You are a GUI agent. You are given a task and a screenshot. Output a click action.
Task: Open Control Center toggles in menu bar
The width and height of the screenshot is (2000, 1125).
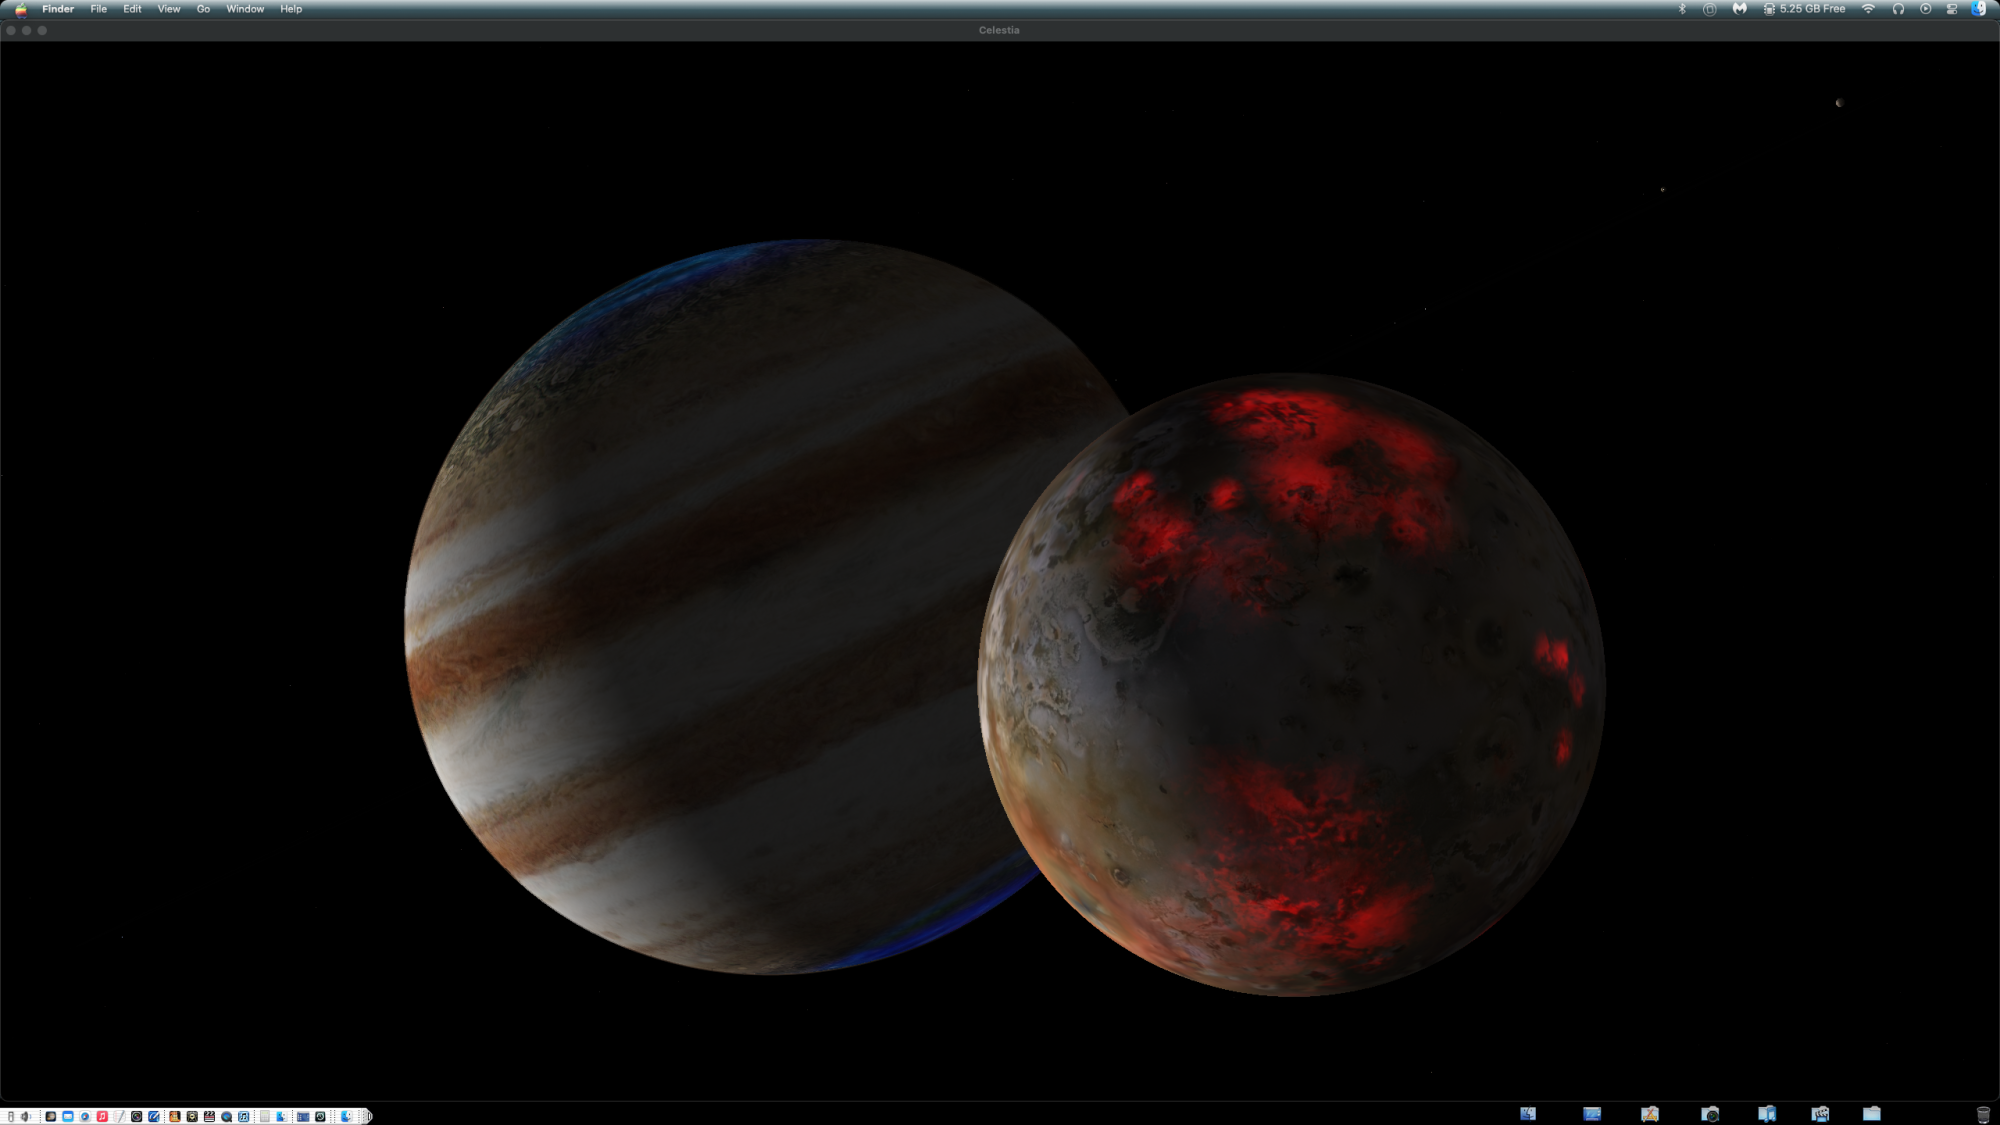point(1951,9)
